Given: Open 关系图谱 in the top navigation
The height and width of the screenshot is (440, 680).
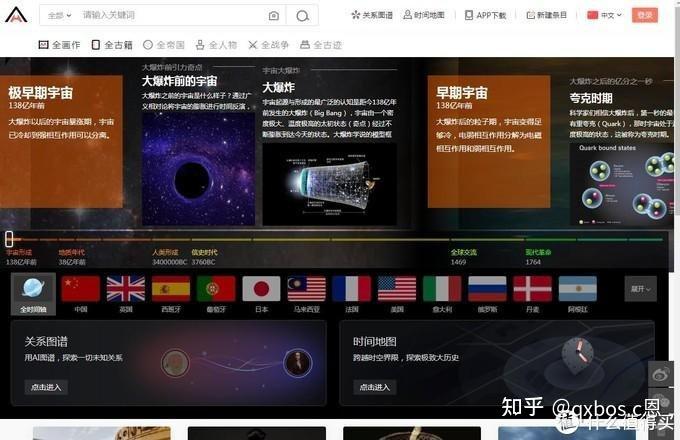Looking at the screenshot, I should [x=372, y=15].
